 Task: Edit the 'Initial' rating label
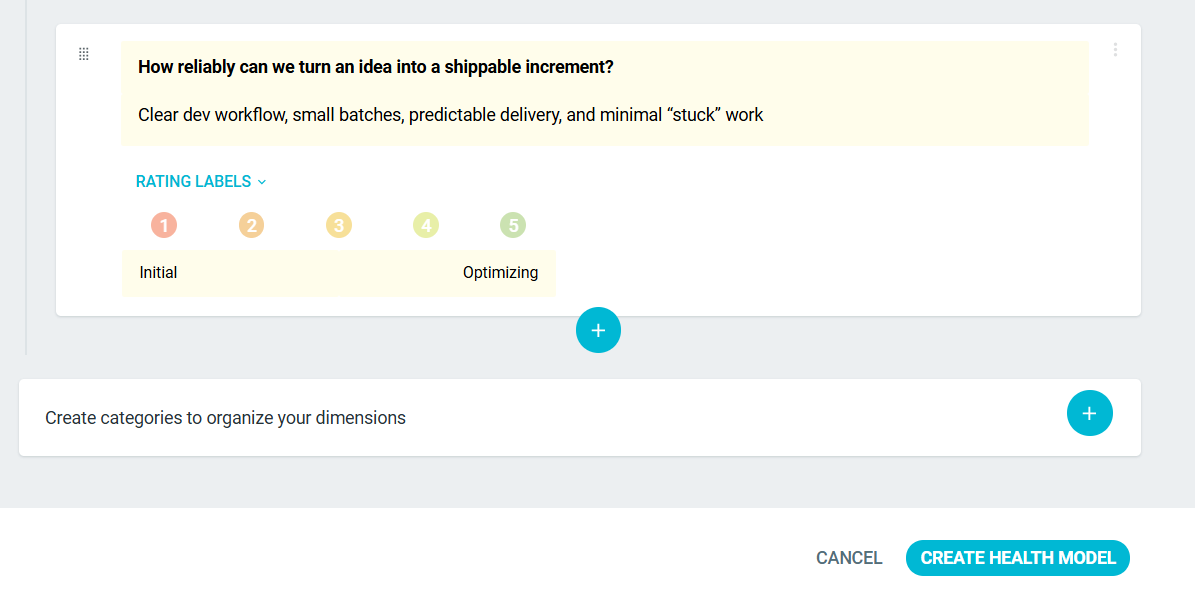pos(159,273)
